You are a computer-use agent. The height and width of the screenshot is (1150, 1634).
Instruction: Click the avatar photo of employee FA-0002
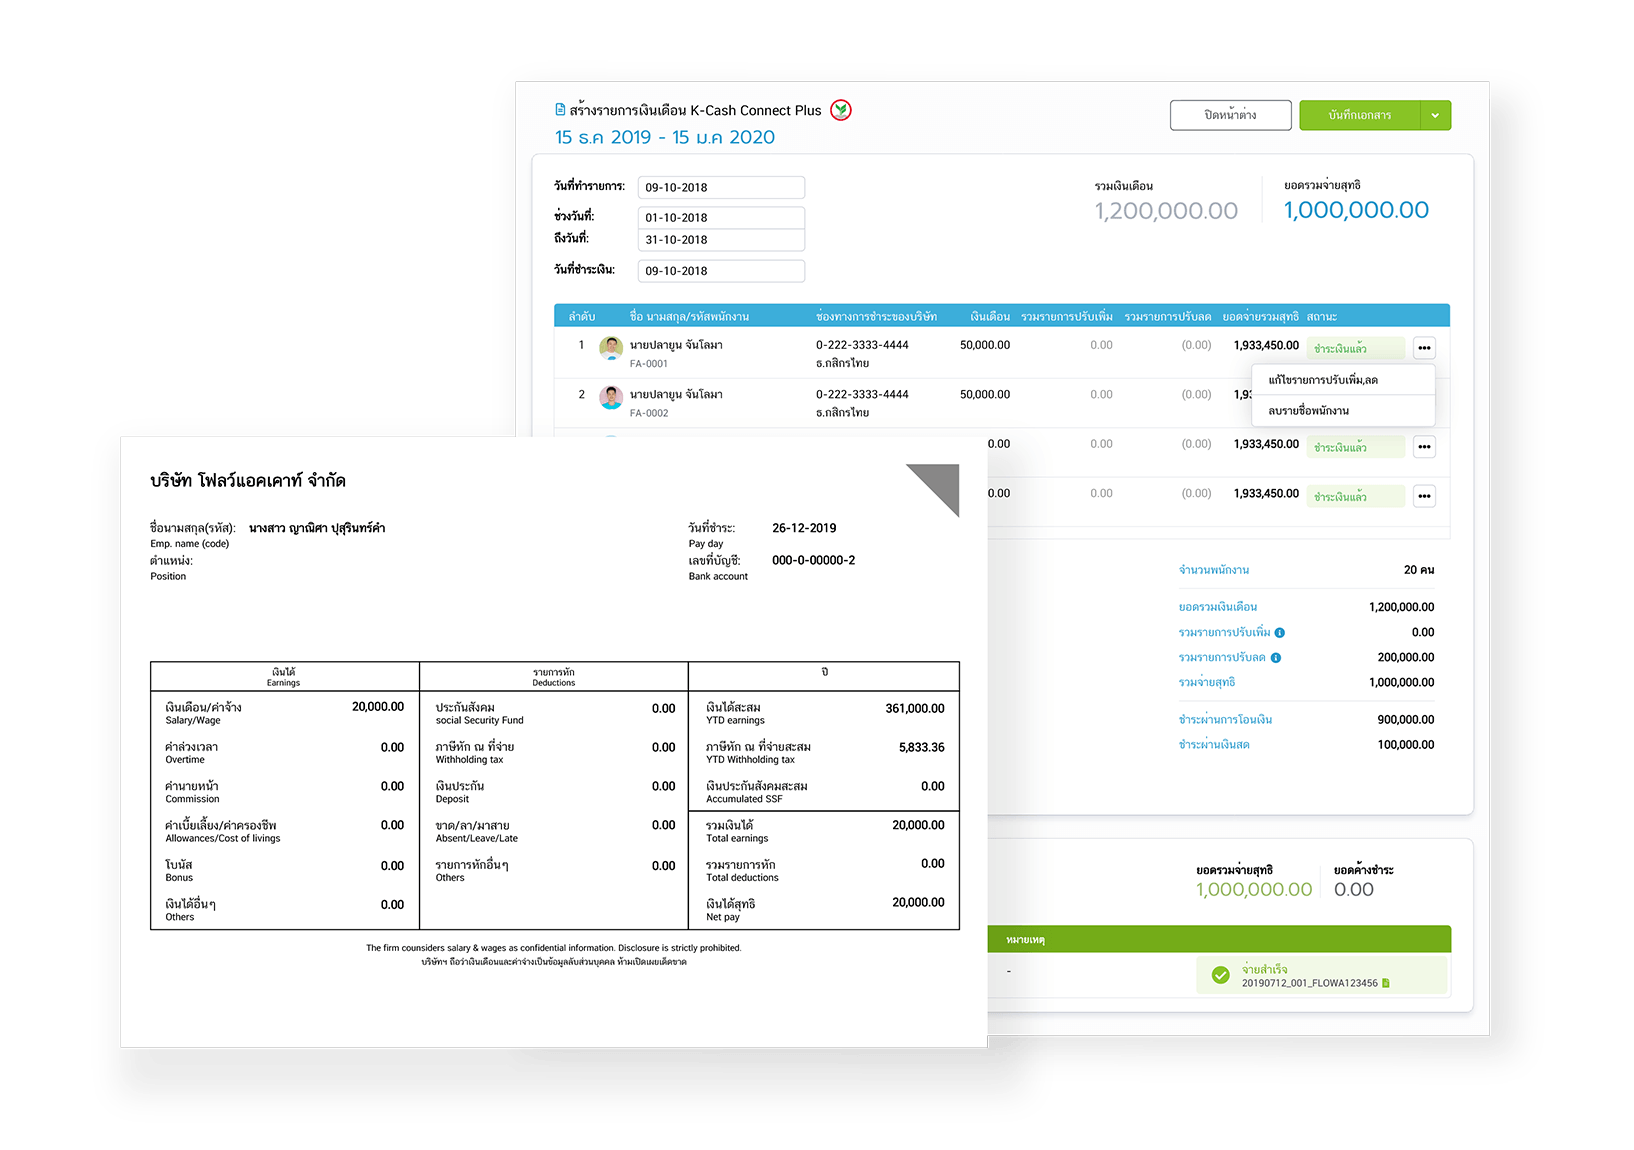coord(611,397)
